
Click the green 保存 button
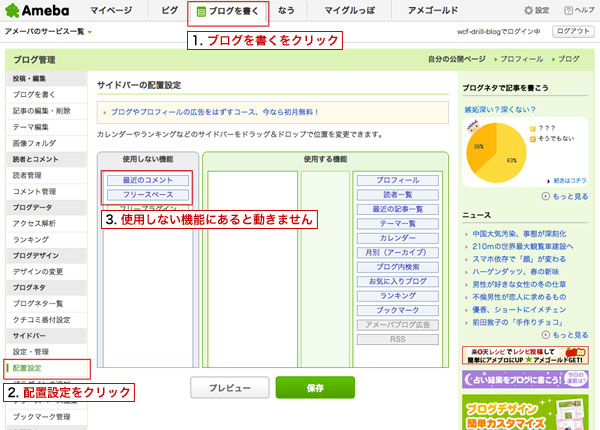(315, 388)
